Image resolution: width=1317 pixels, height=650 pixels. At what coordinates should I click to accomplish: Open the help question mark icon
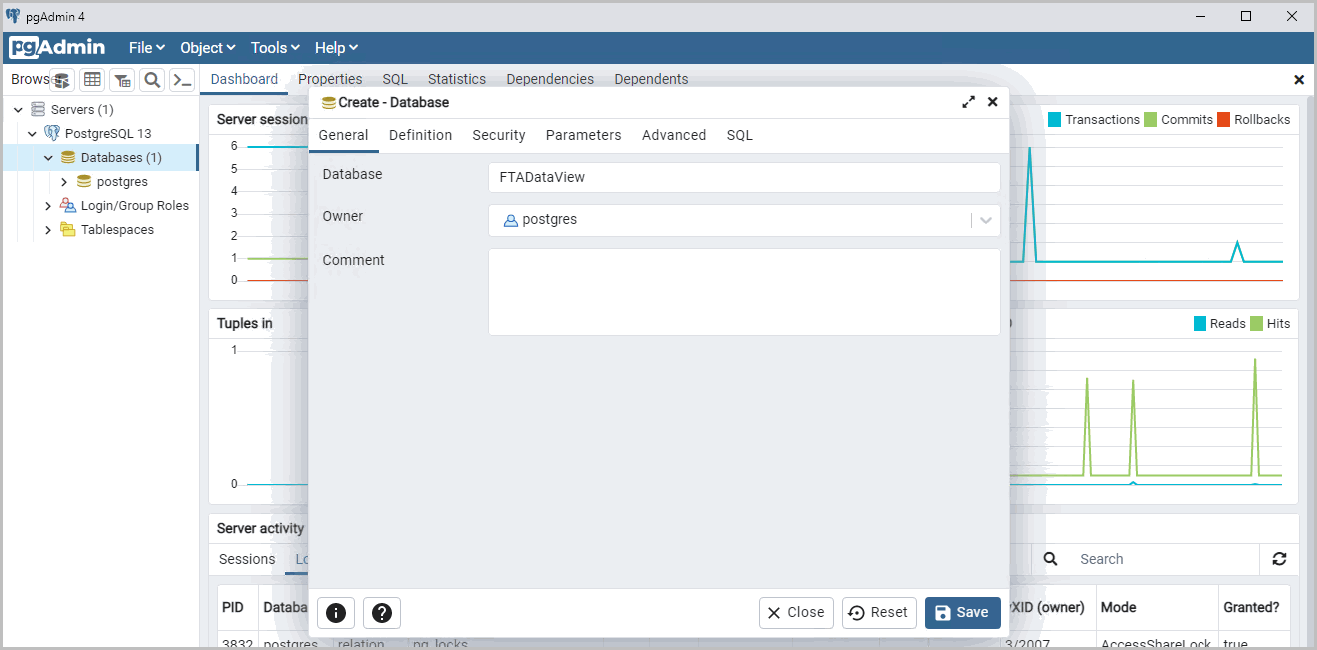coord(382,613)
